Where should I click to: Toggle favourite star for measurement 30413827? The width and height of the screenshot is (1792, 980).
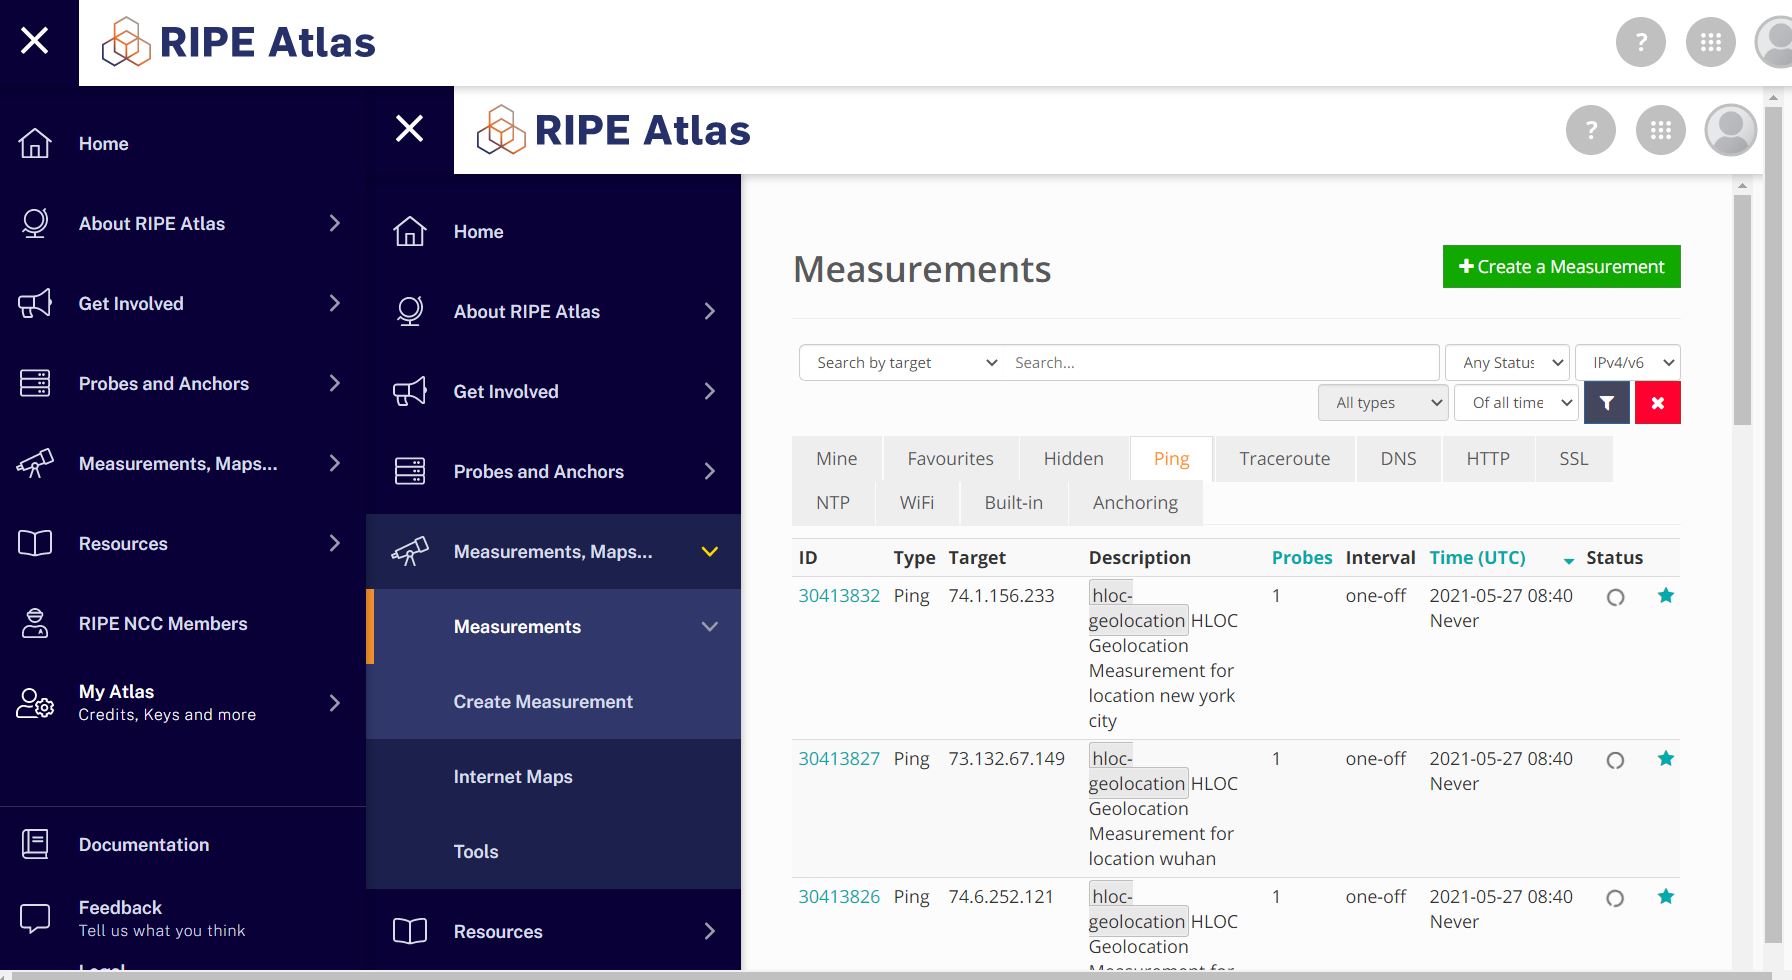click(x=1665, y=759)
